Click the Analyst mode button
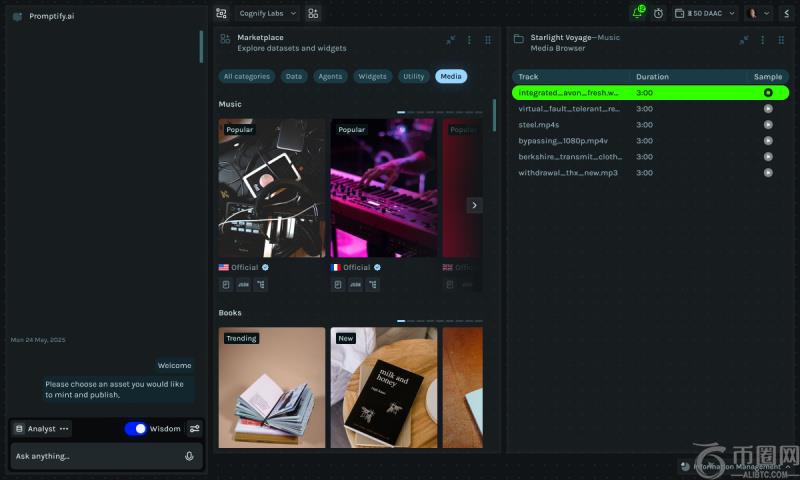Screen dimensions: 800x480 coord(41,429)
